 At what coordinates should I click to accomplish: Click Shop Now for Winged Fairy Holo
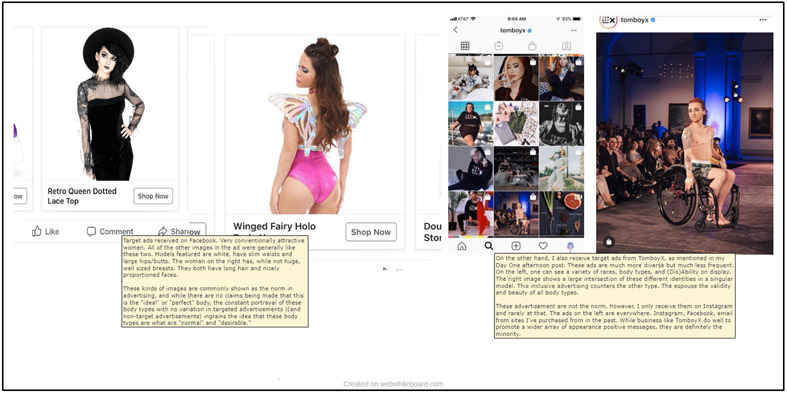[x=371, y=232]
